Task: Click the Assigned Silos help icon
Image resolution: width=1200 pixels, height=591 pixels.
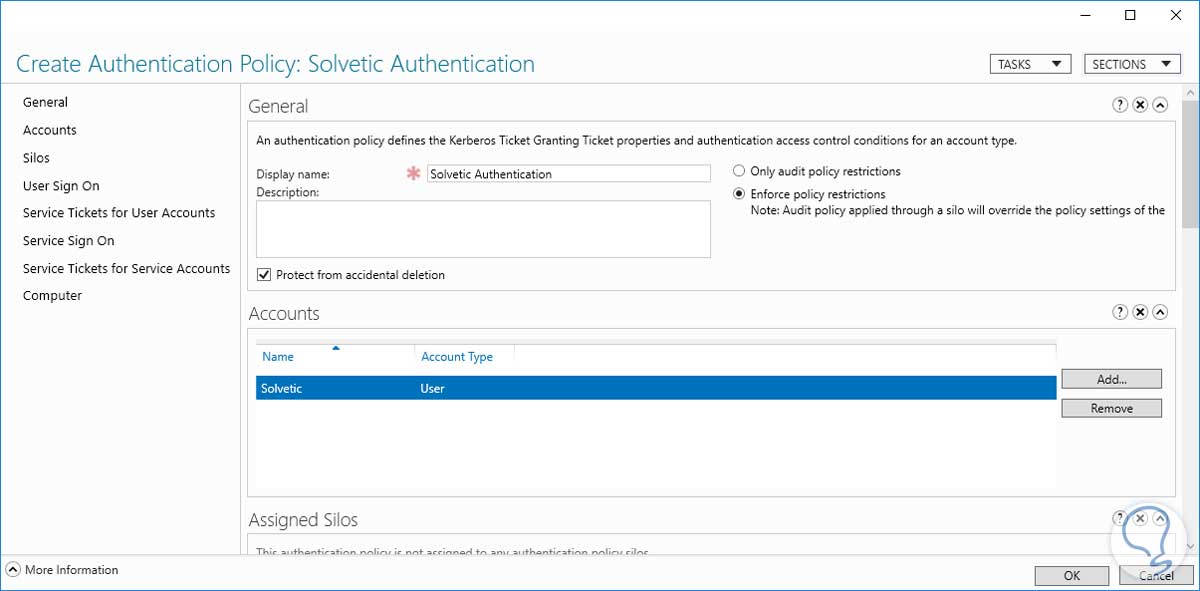Action: point(1120,518)
